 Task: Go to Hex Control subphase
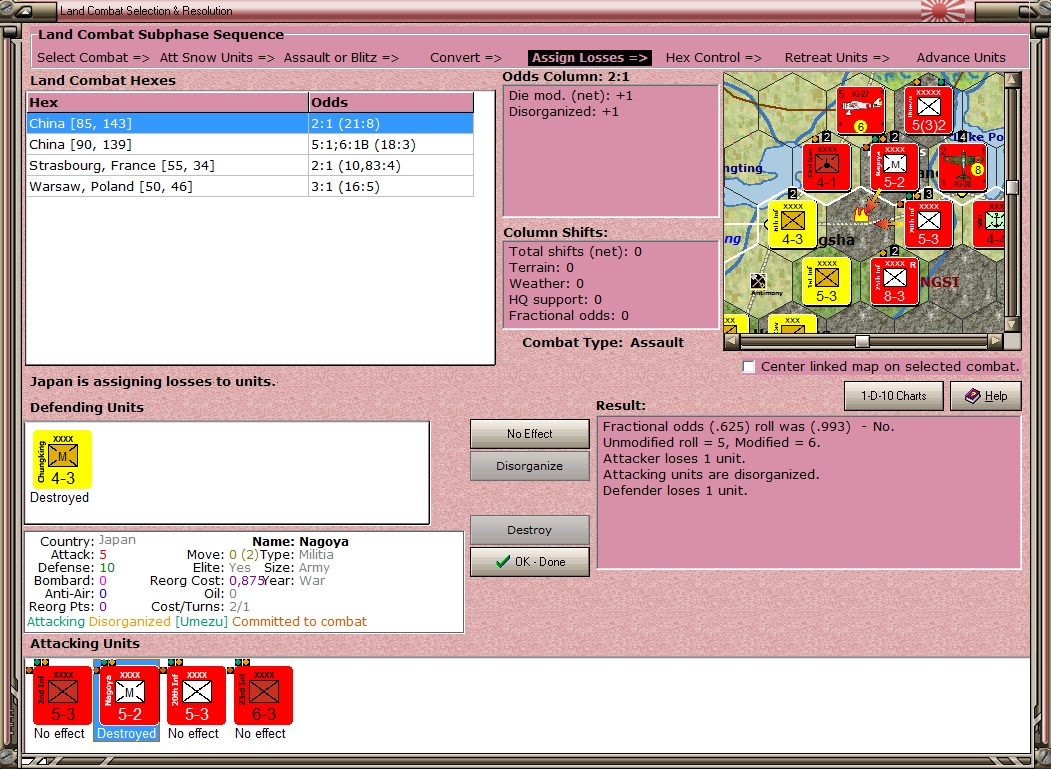713,58
